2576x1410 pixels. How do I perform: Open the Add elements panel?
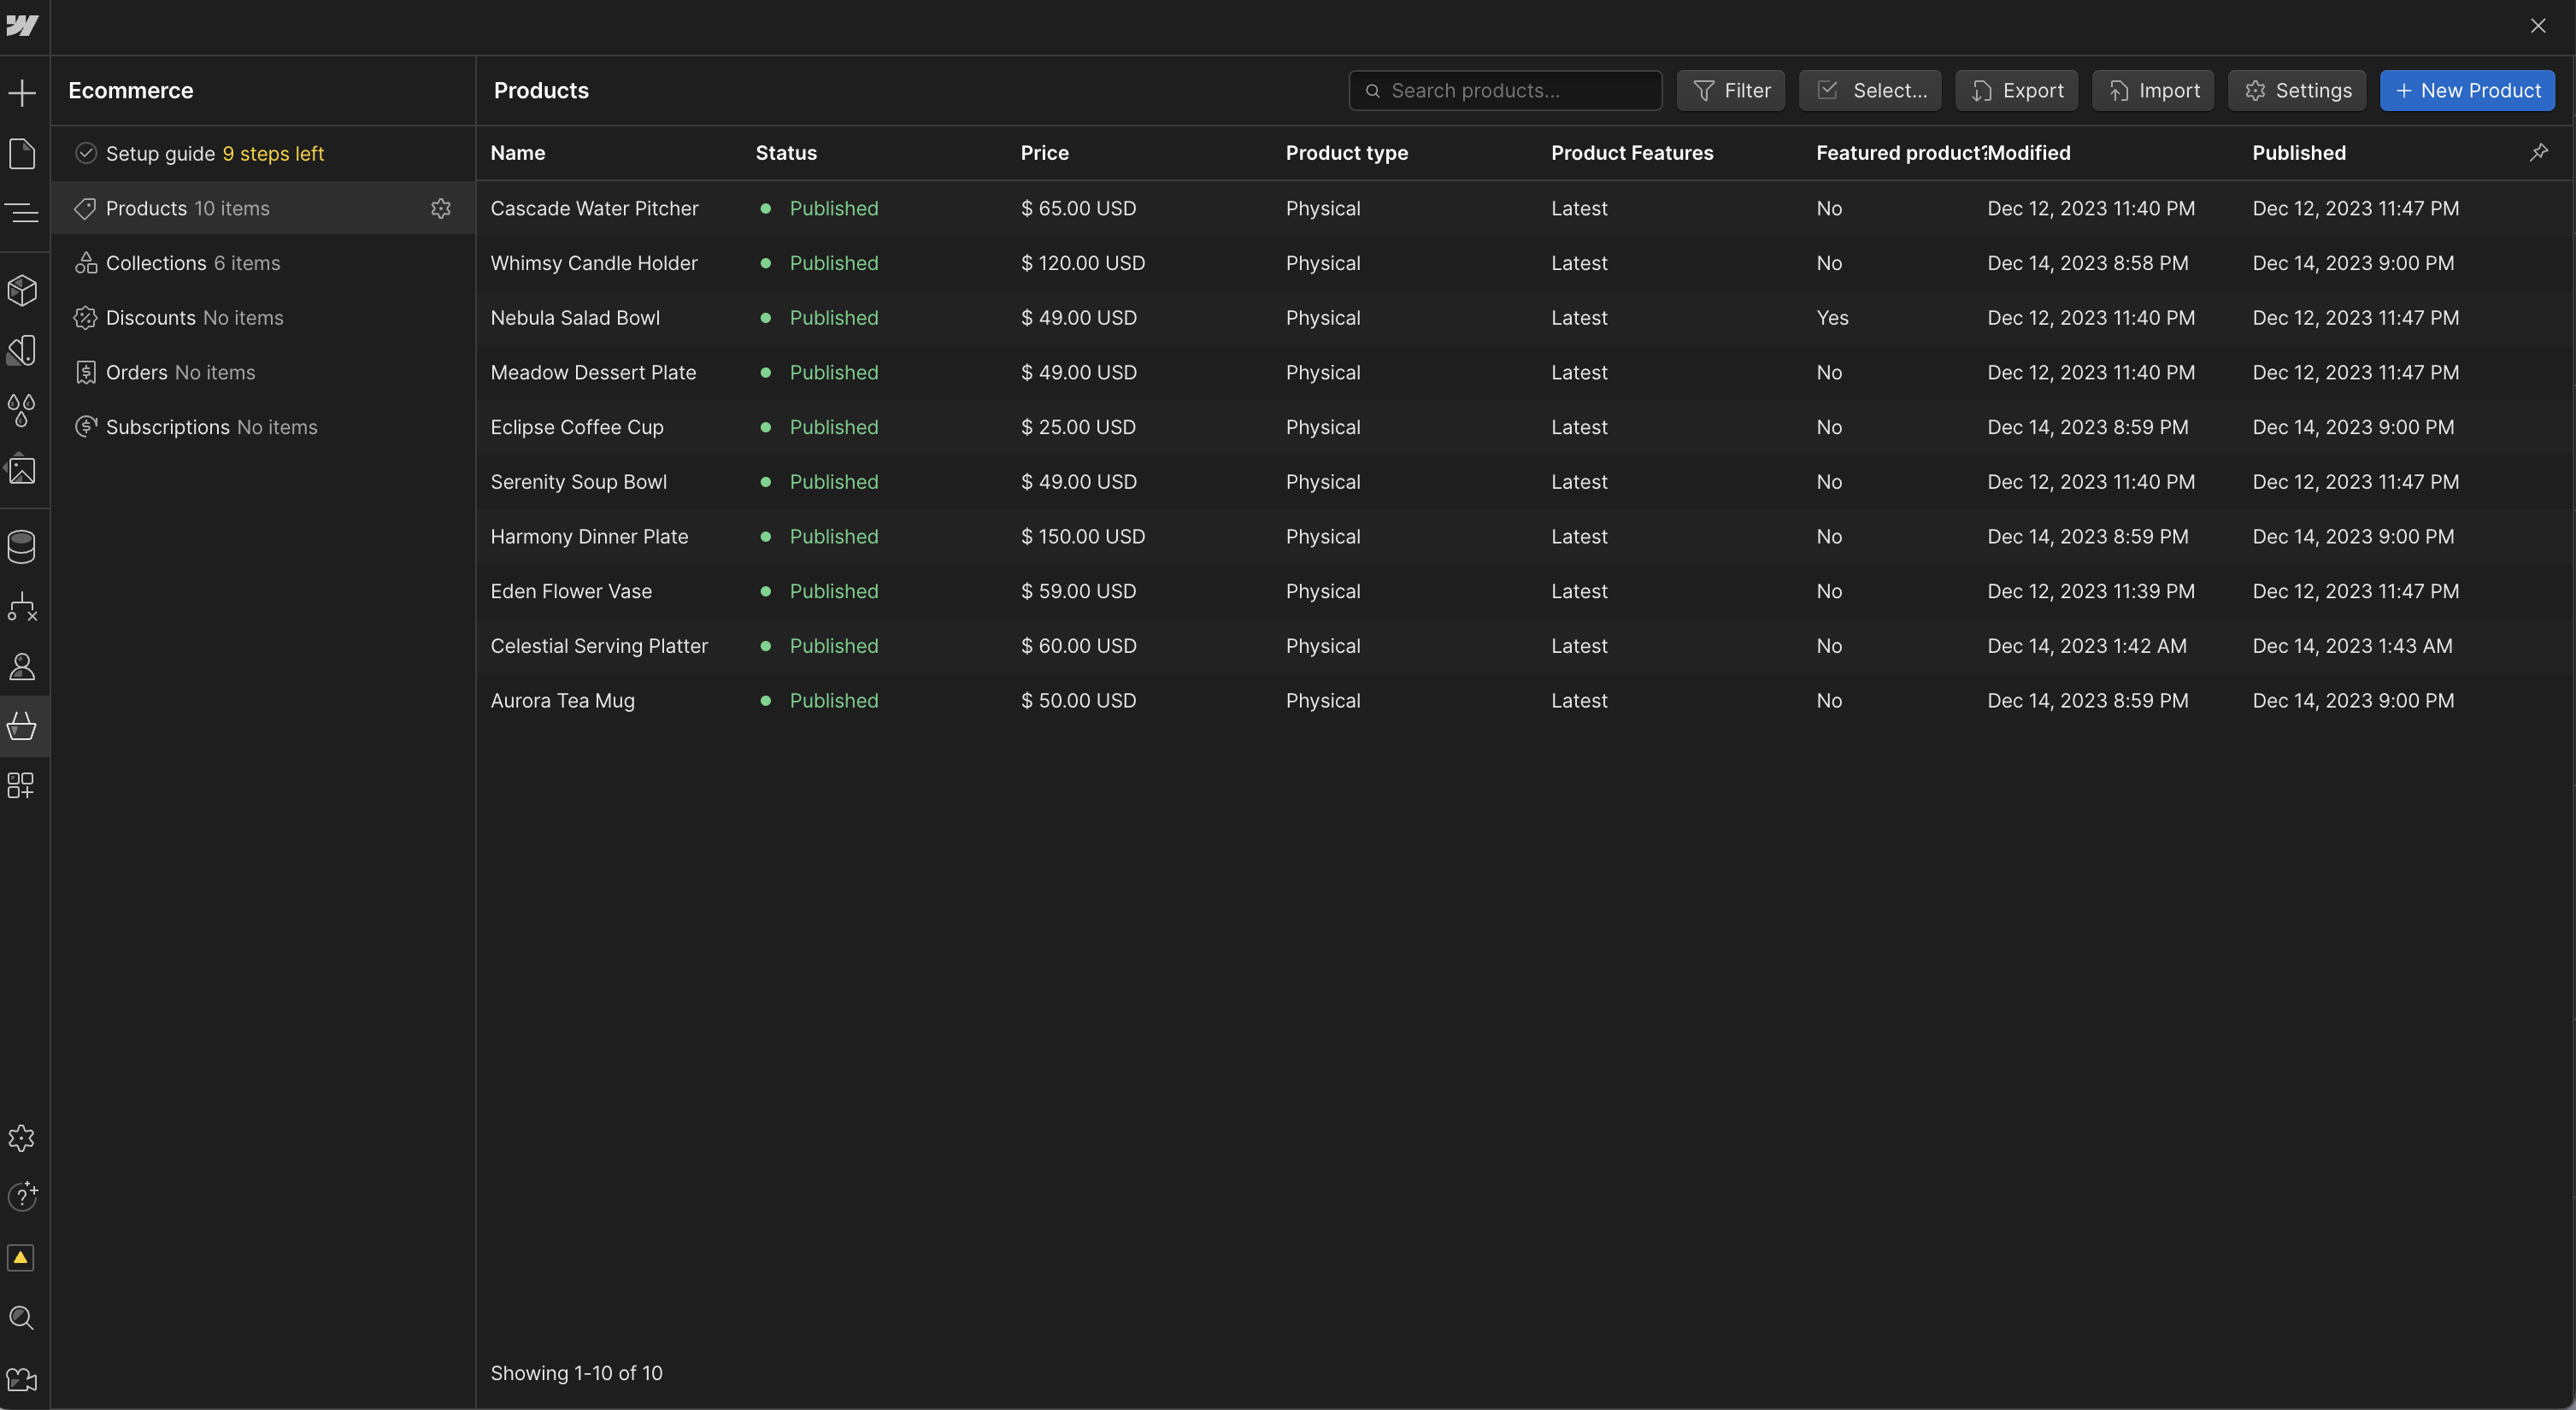[x=22, y=93]
